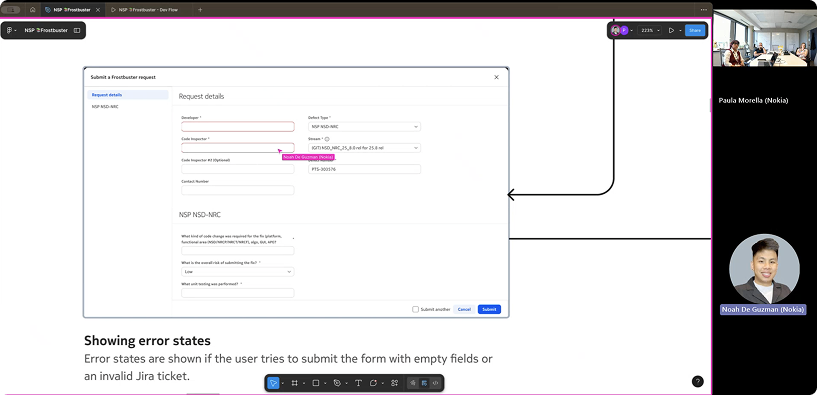Viewport: 817px width, 395px height.
Task: Click the Showing error states heading
Action: point(147,341)
